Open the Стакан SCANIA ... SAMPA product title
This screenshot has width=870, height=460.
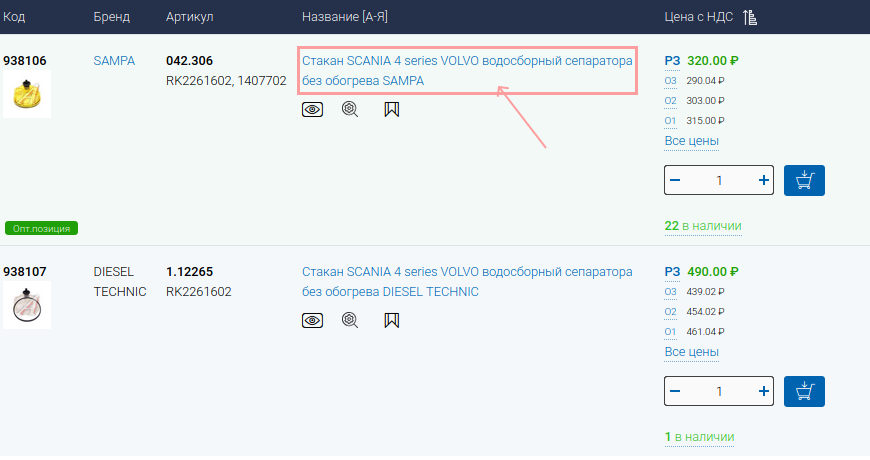click(467, 70)
